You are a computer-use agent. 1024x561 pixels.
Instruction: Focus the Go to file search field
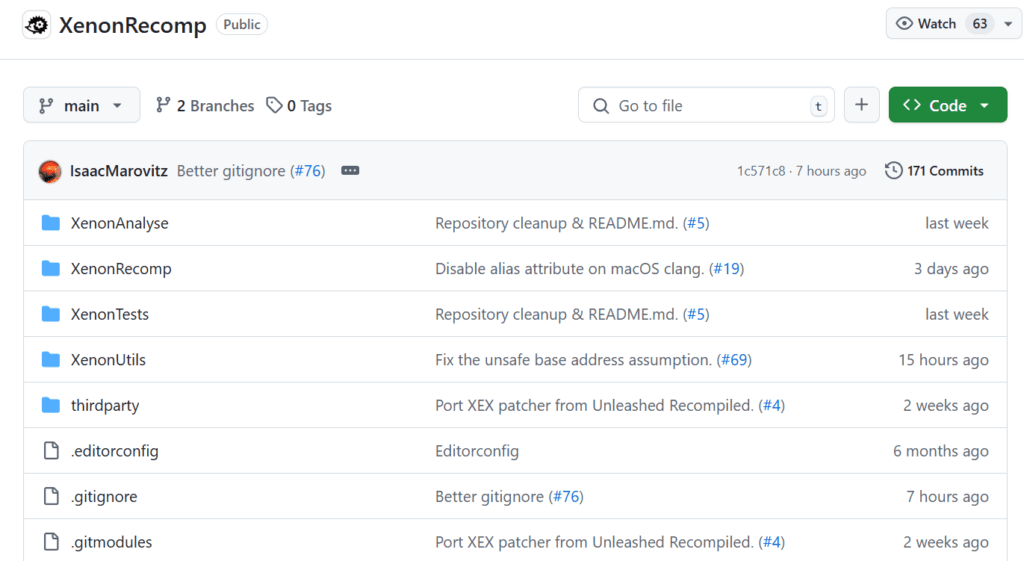coord(706,105)
